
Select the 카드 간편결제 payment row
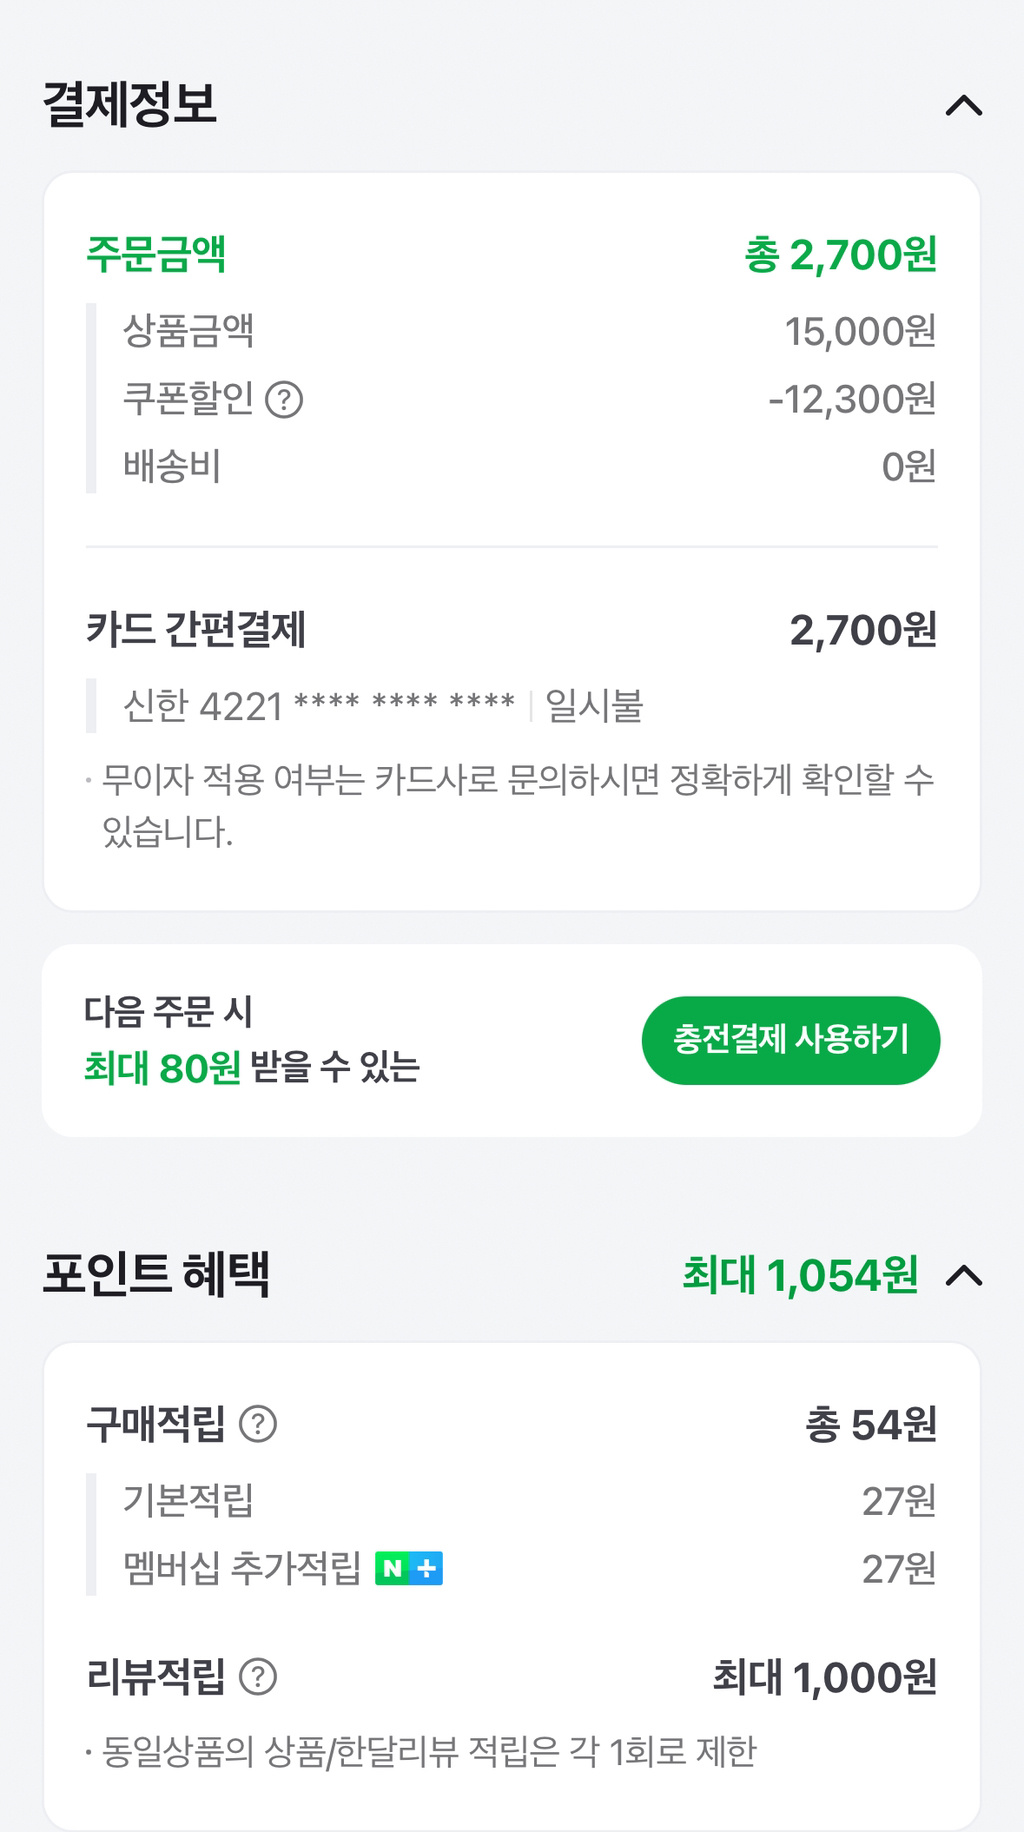(196, 630)
